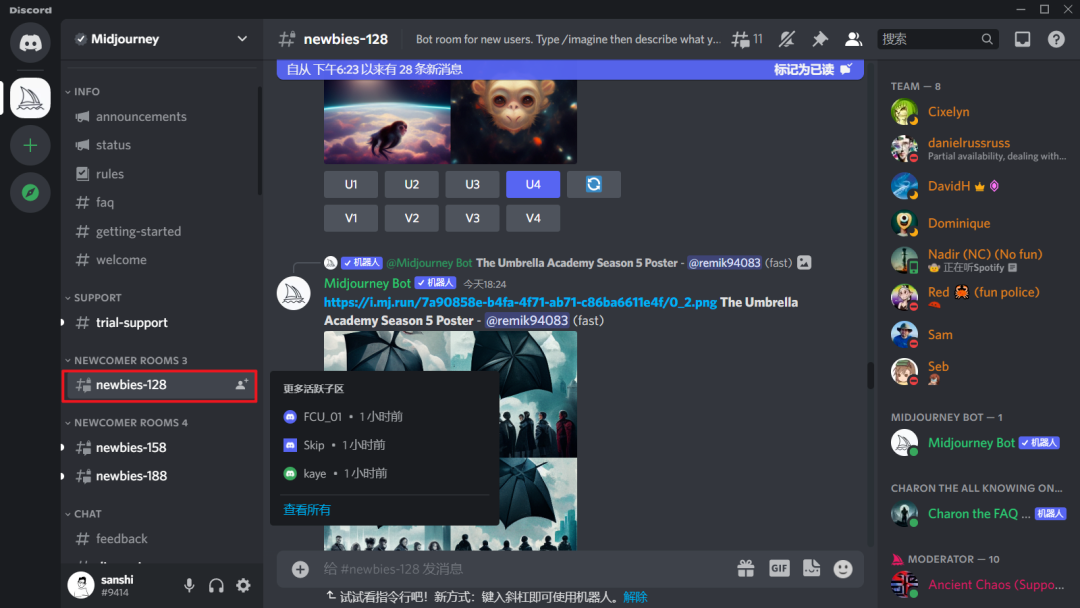Viewport: 1080px width, 608px height.
Task: Open the GIF picker
Action: [779, 568]
